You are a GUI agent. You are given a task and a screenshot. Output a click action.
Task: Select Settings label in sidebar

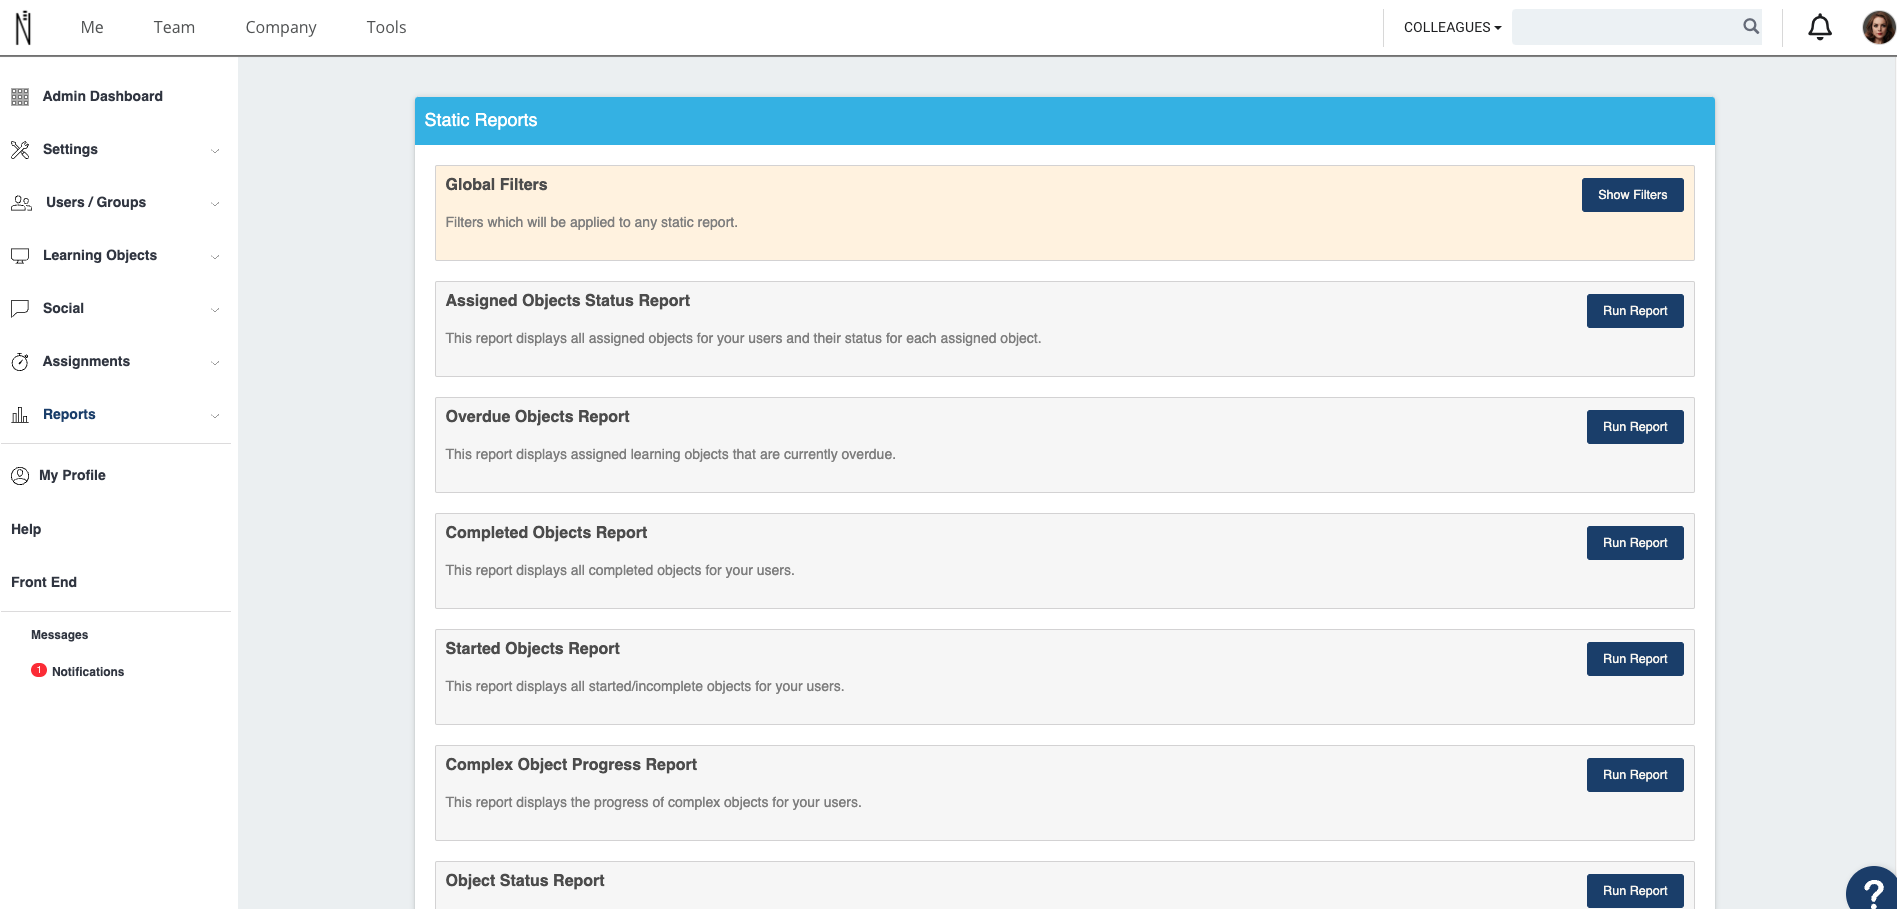click(x=70, y=149)
